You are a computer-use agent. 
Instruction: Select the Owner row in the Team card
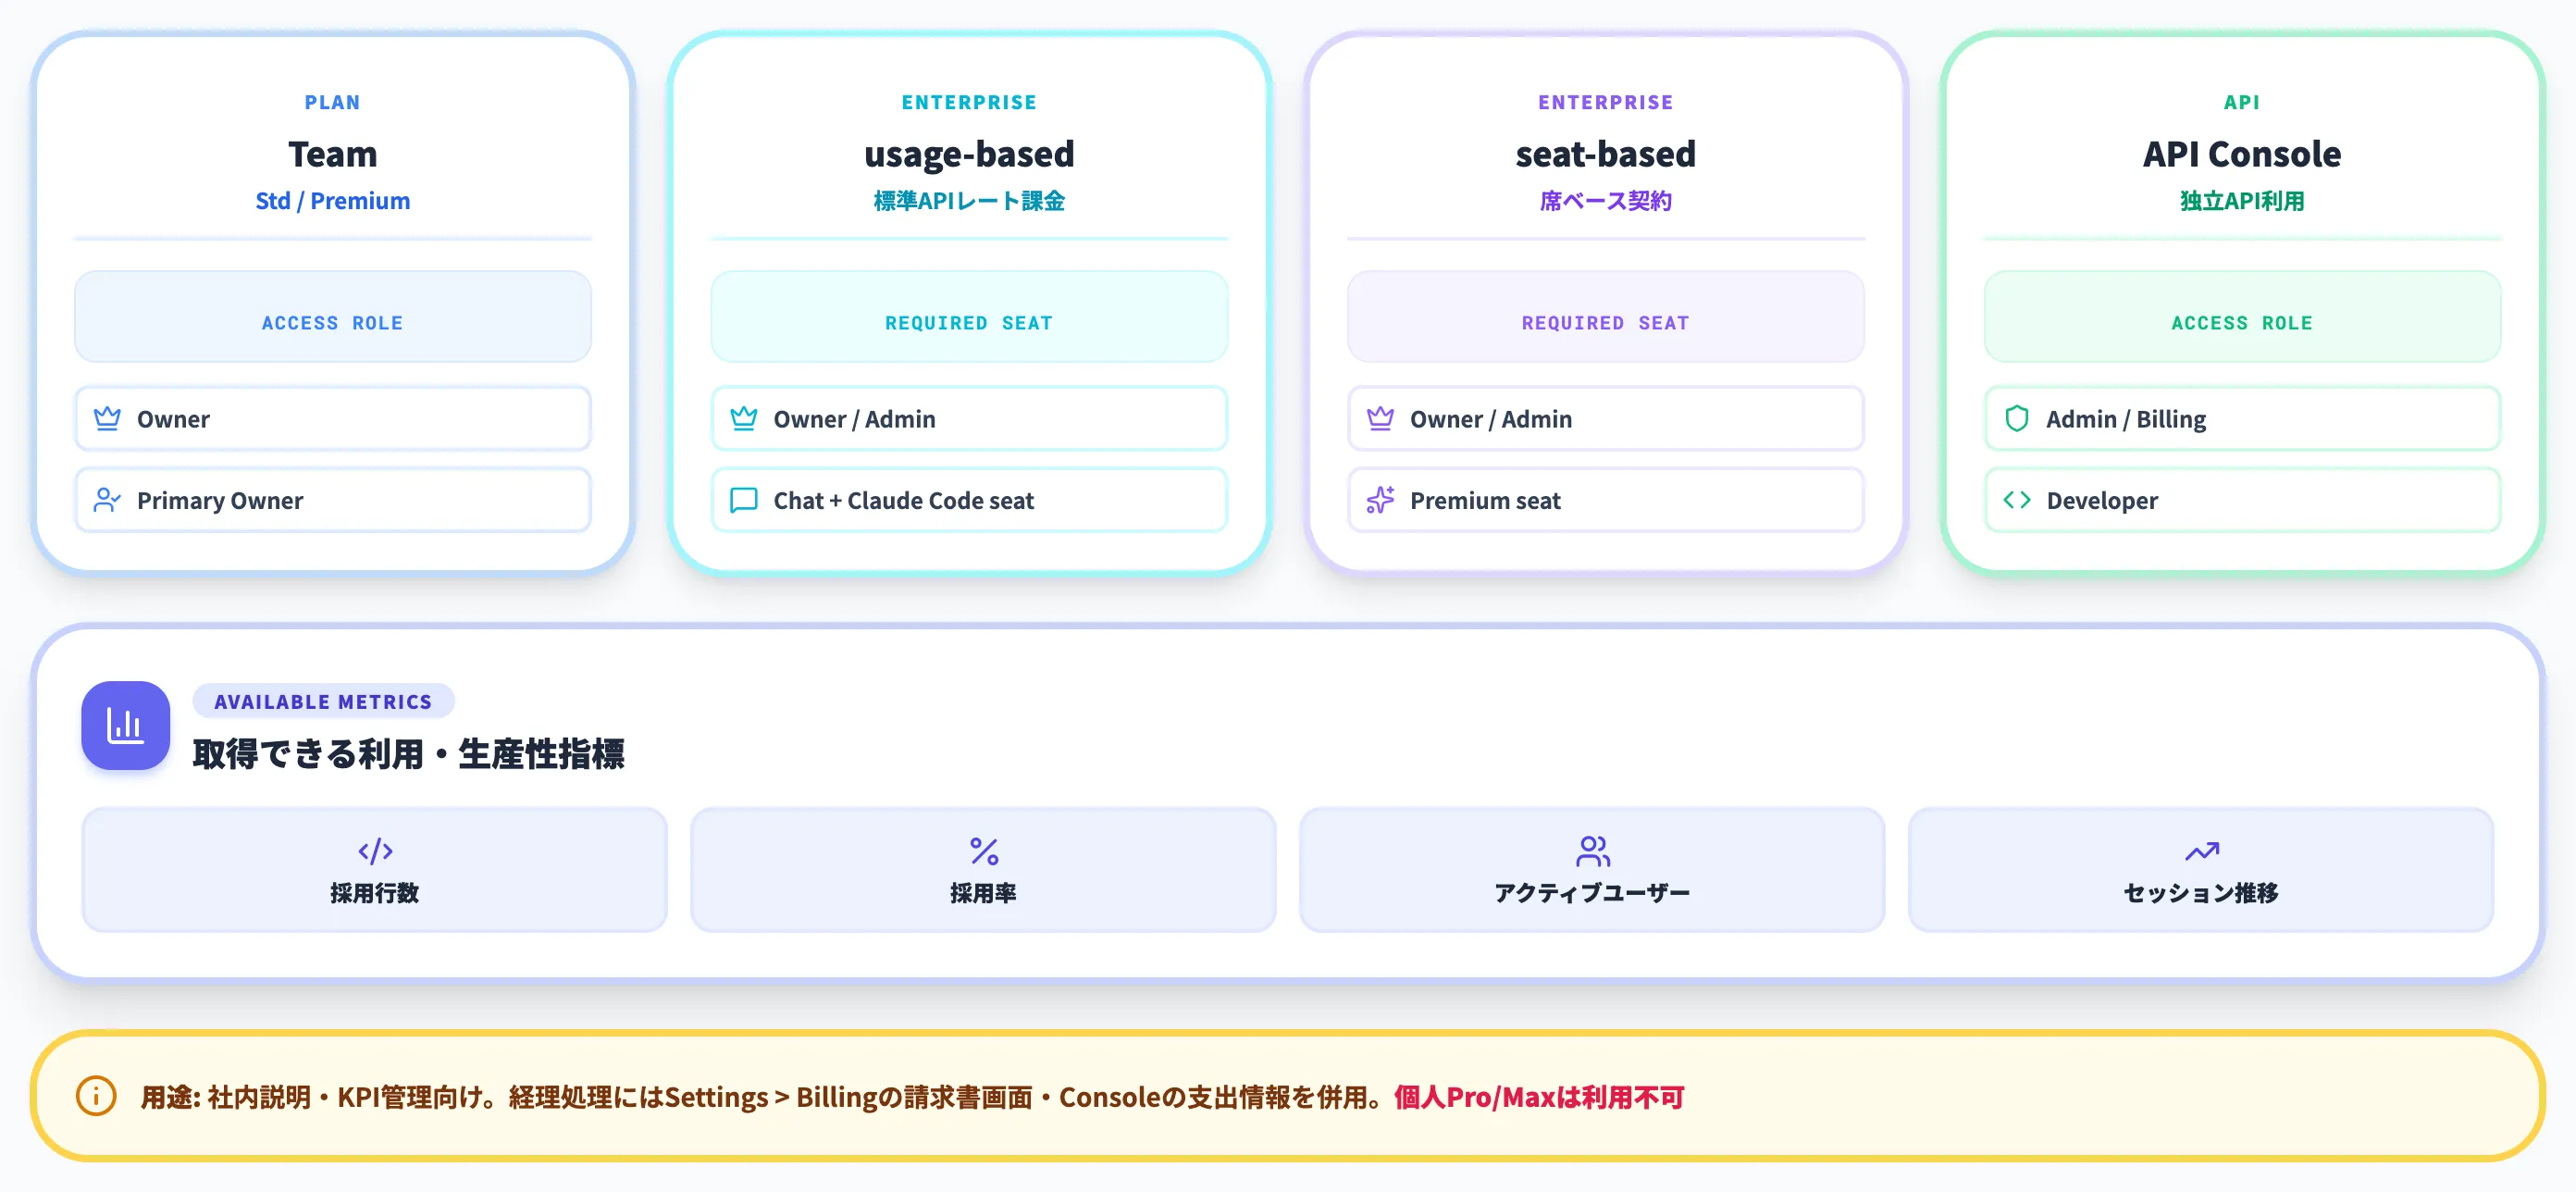[x=333, y=418]
